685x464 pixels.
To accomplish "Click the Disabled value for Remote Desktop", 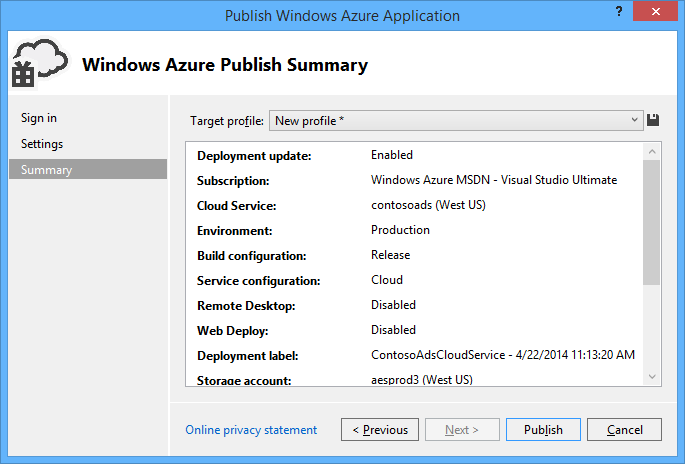I will point(393,305).
